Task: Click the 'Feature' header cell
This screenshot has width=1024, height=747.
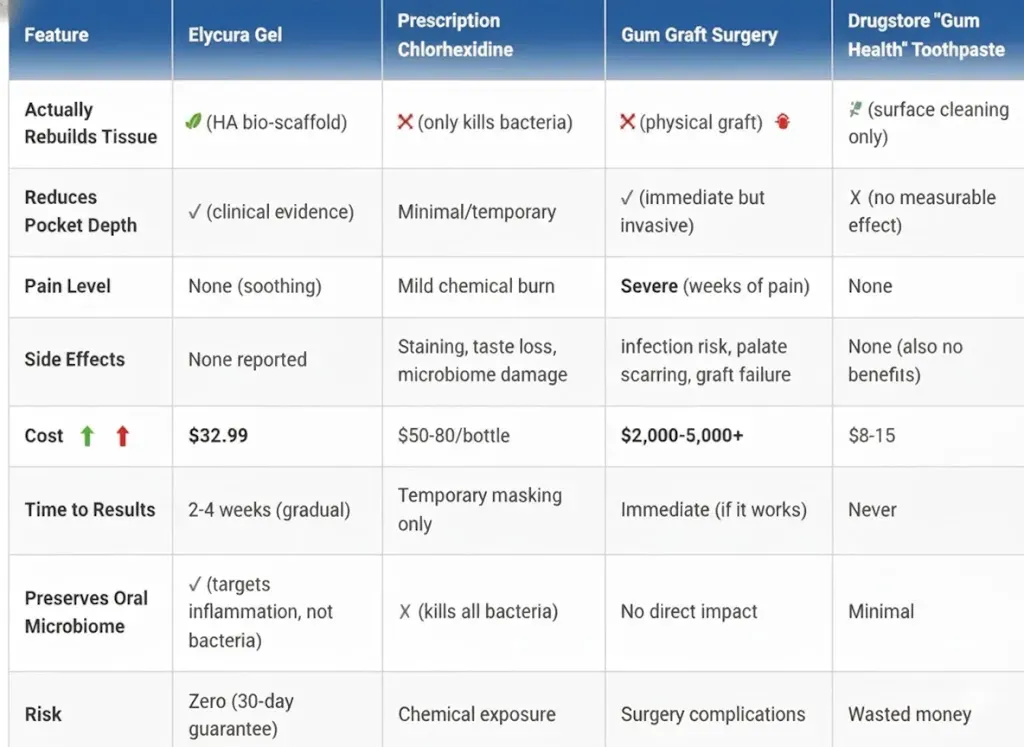Action: tap(55, 35)
